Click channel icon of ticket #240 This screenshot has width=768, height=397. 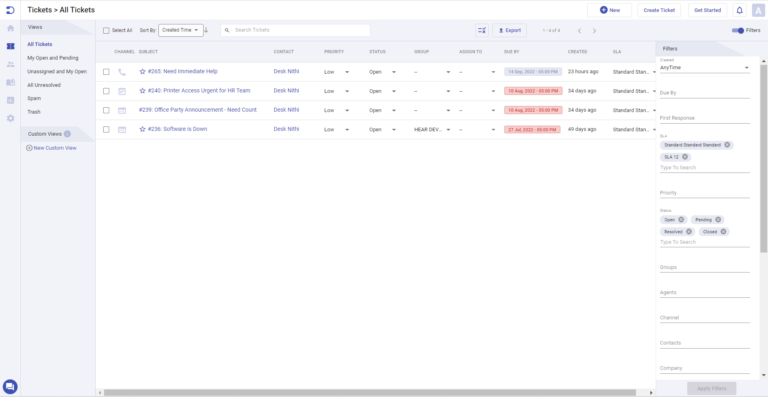(x=122, y=91)
